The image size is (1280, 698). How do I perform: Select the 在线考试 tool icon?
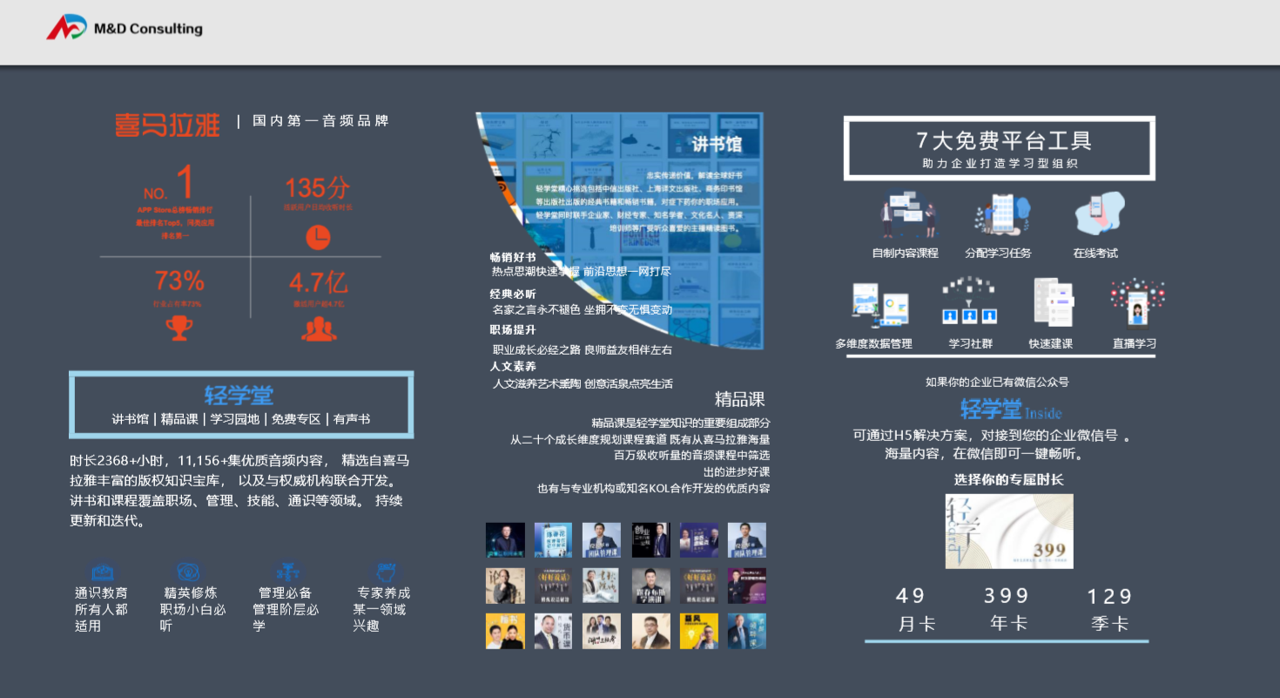(x=1098, y=215)
